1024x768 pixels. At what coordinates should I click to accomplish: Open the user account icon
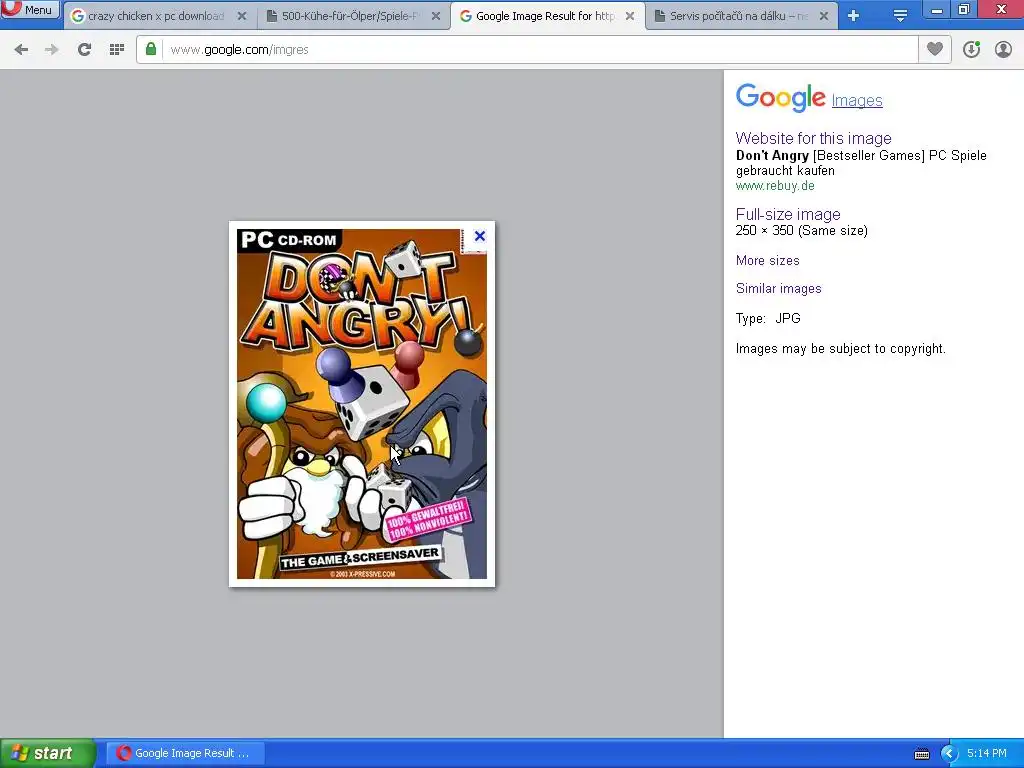point(1003,50)
